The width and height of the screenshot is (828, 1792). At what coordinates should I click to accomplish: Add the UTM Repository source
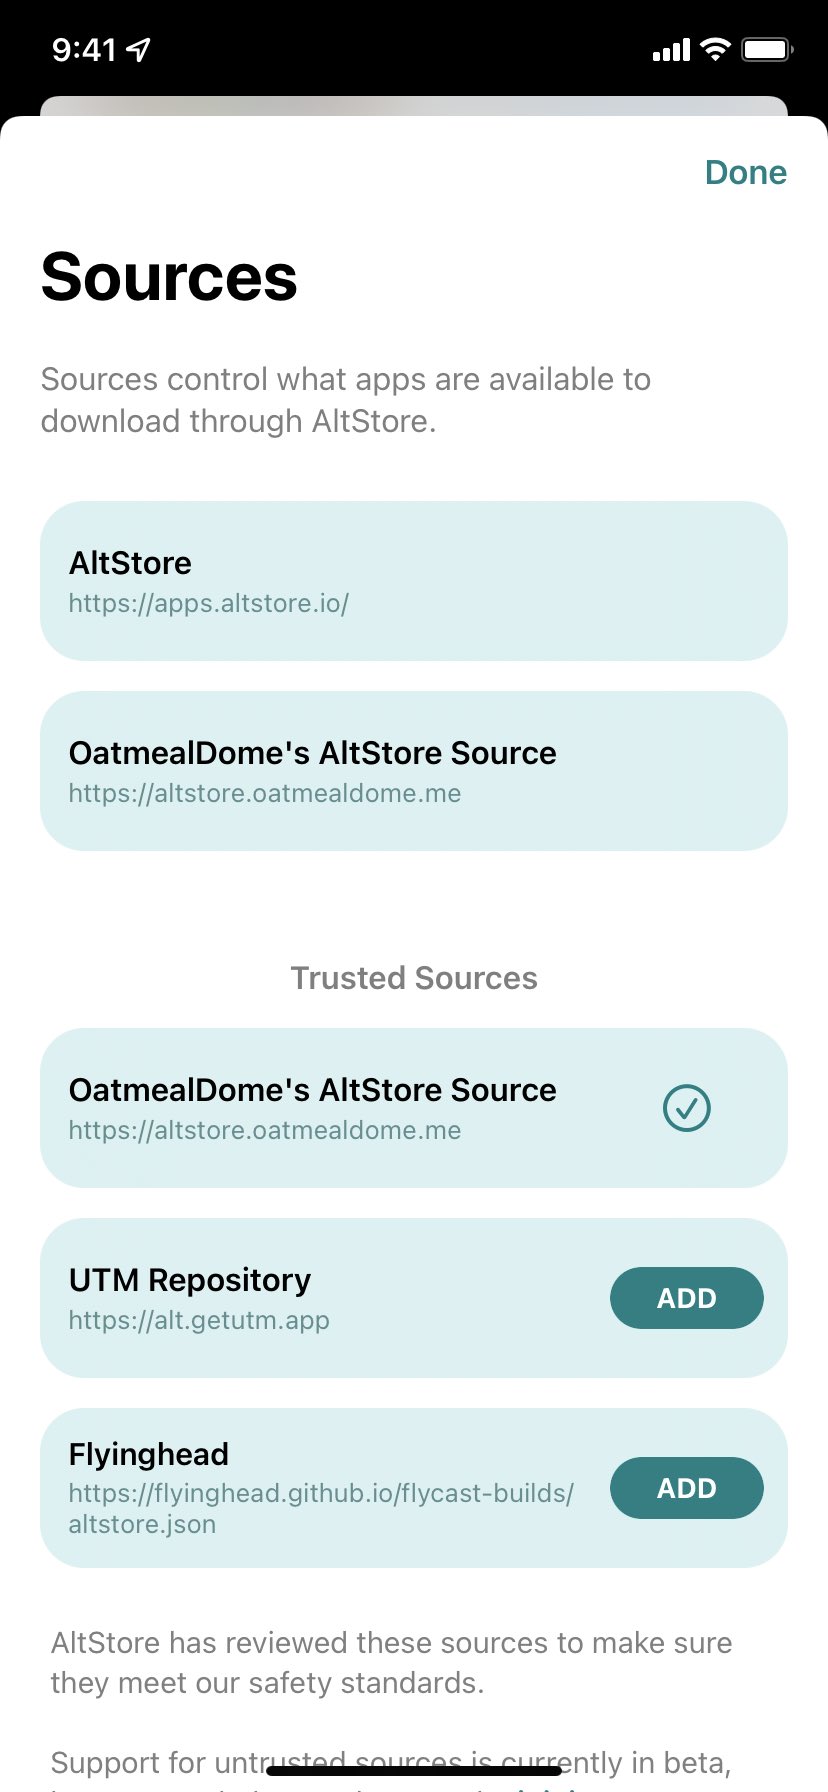tap(687, 1298)
